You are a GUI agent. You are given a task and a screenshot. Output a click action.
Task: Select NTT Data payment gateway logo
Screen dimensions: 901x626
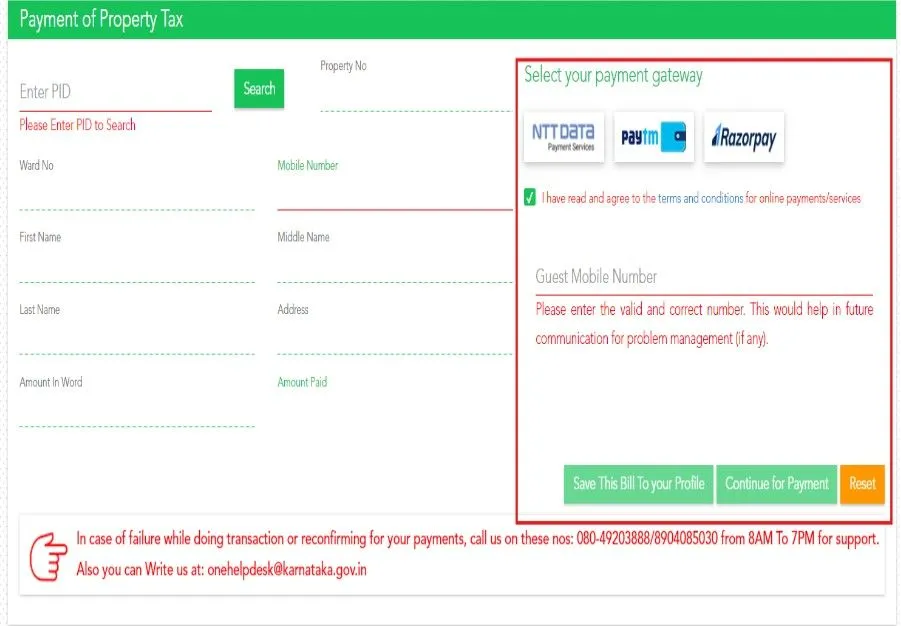coord(563,137)
